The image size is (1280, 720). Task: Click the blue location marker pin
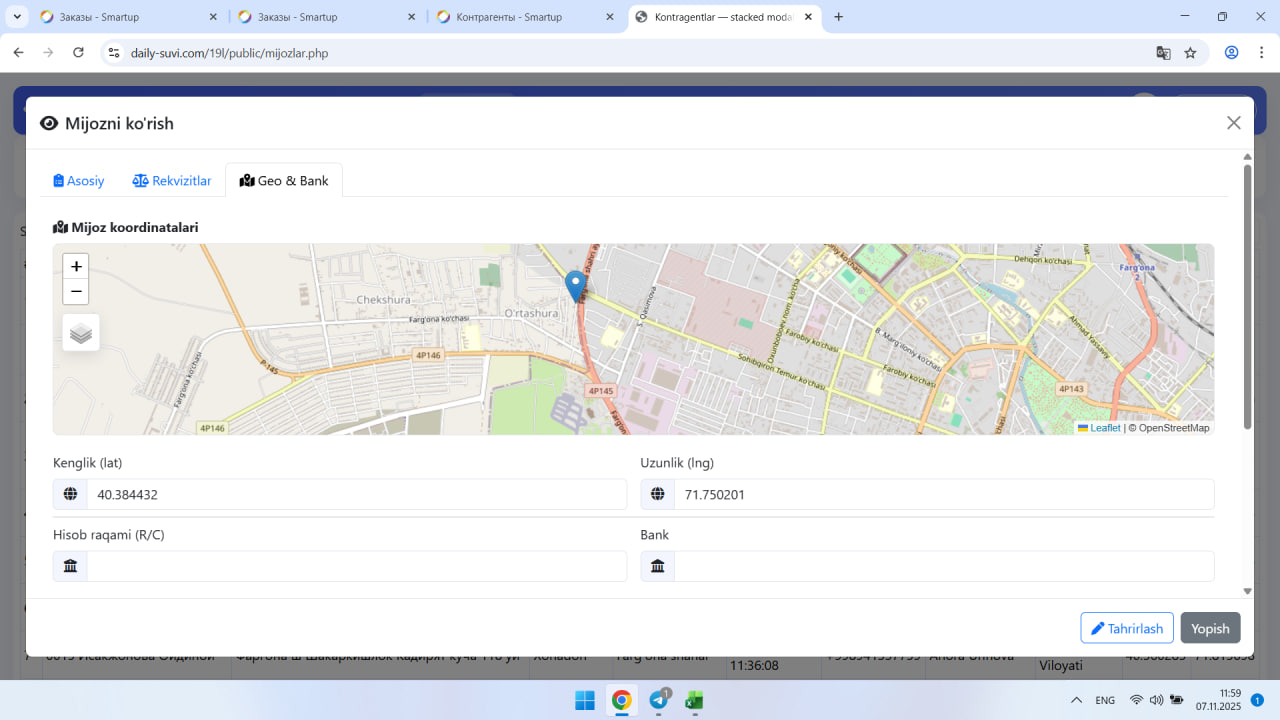pyautogui.click(x=575, y=285)
